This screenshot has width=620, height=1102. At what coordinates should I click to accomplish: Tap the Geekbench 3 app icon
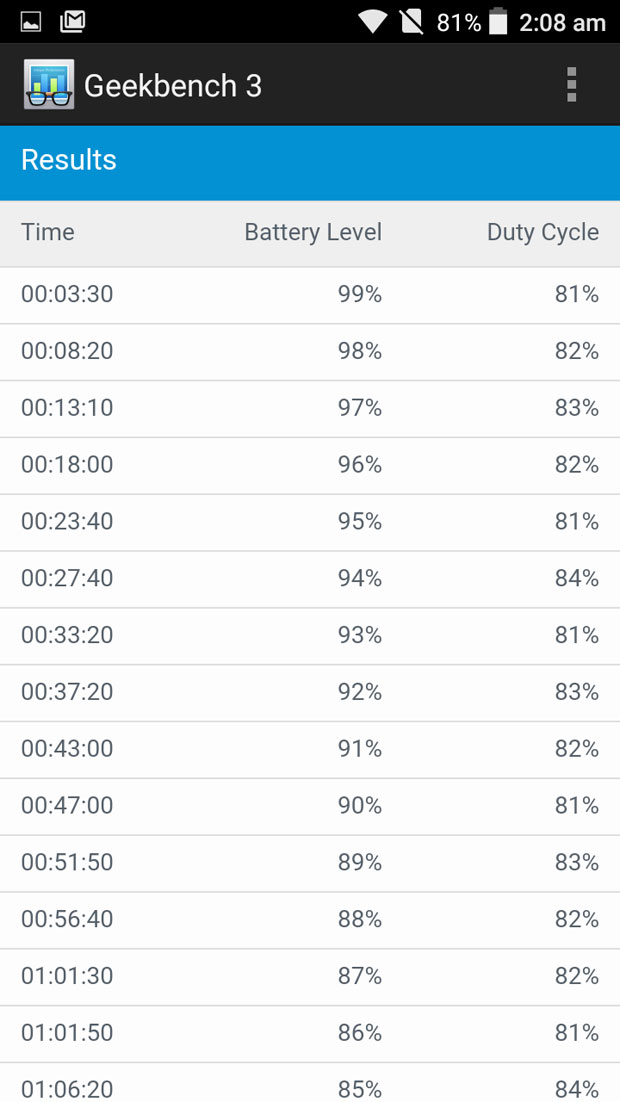[49, 84]
